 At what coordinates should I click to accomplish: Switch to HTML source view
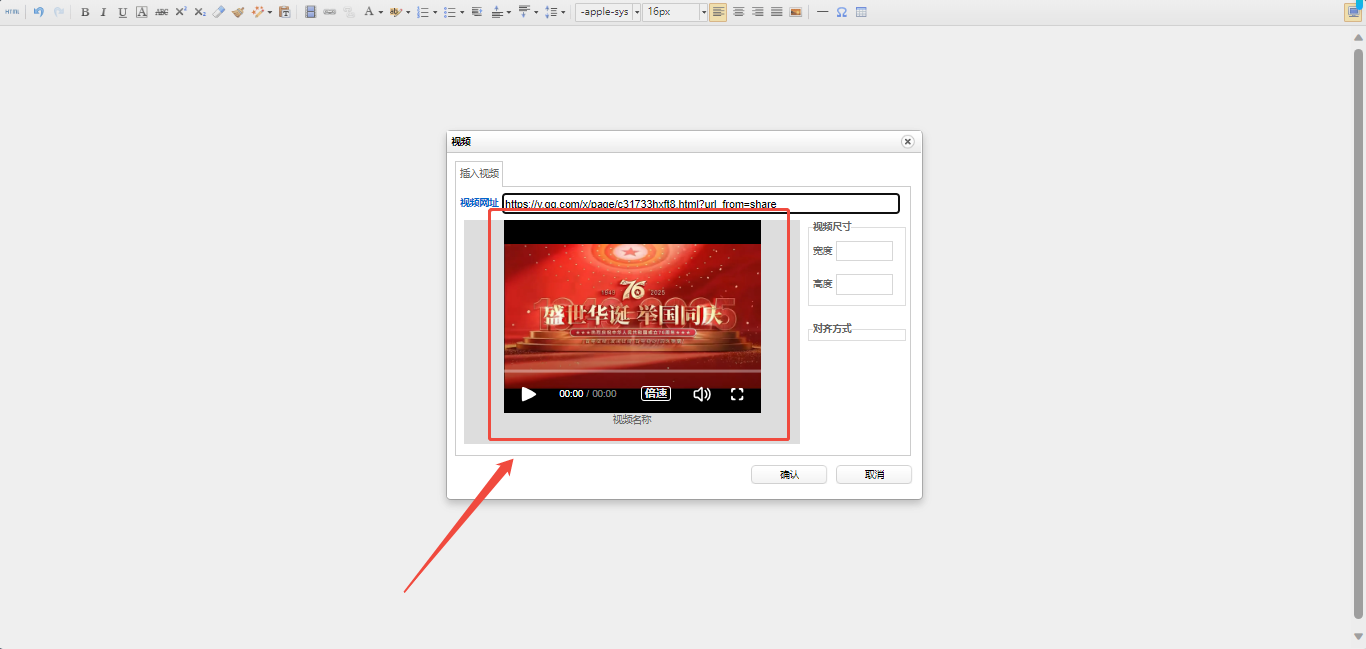(x=12, y=12)
